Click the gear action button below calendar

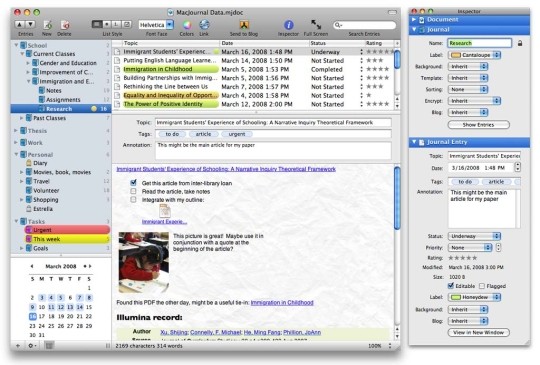click(32, 345)
